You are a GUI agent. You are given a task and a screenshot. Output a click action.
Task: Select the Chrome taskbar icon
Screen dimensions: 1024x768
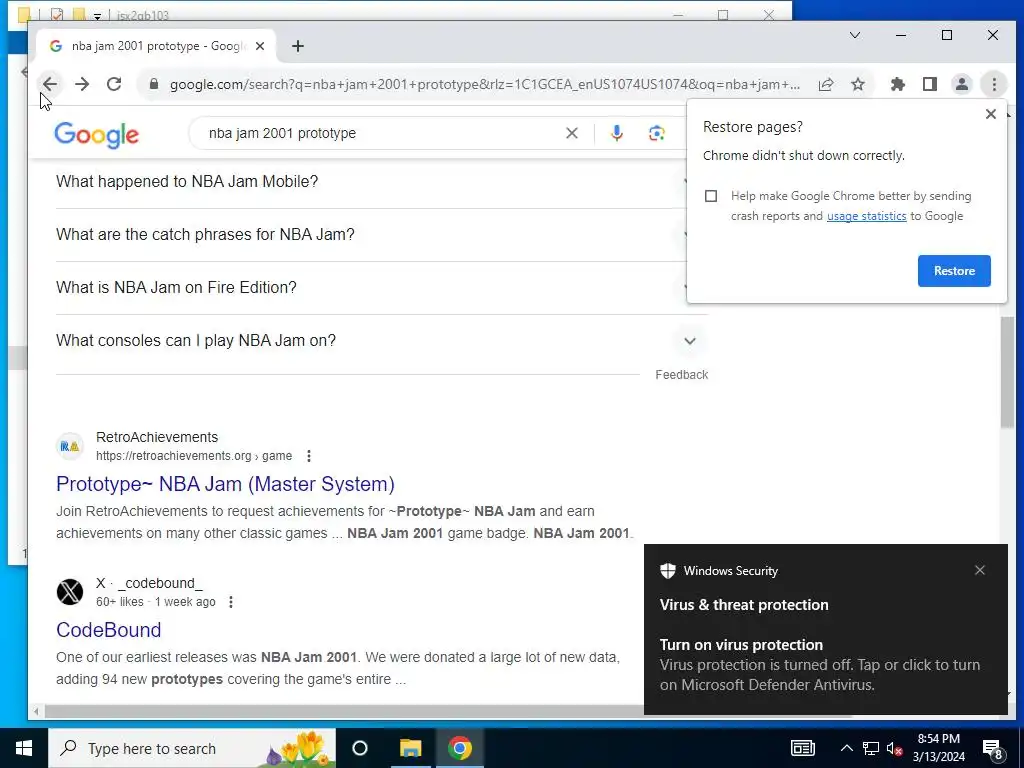coord(460,748)
